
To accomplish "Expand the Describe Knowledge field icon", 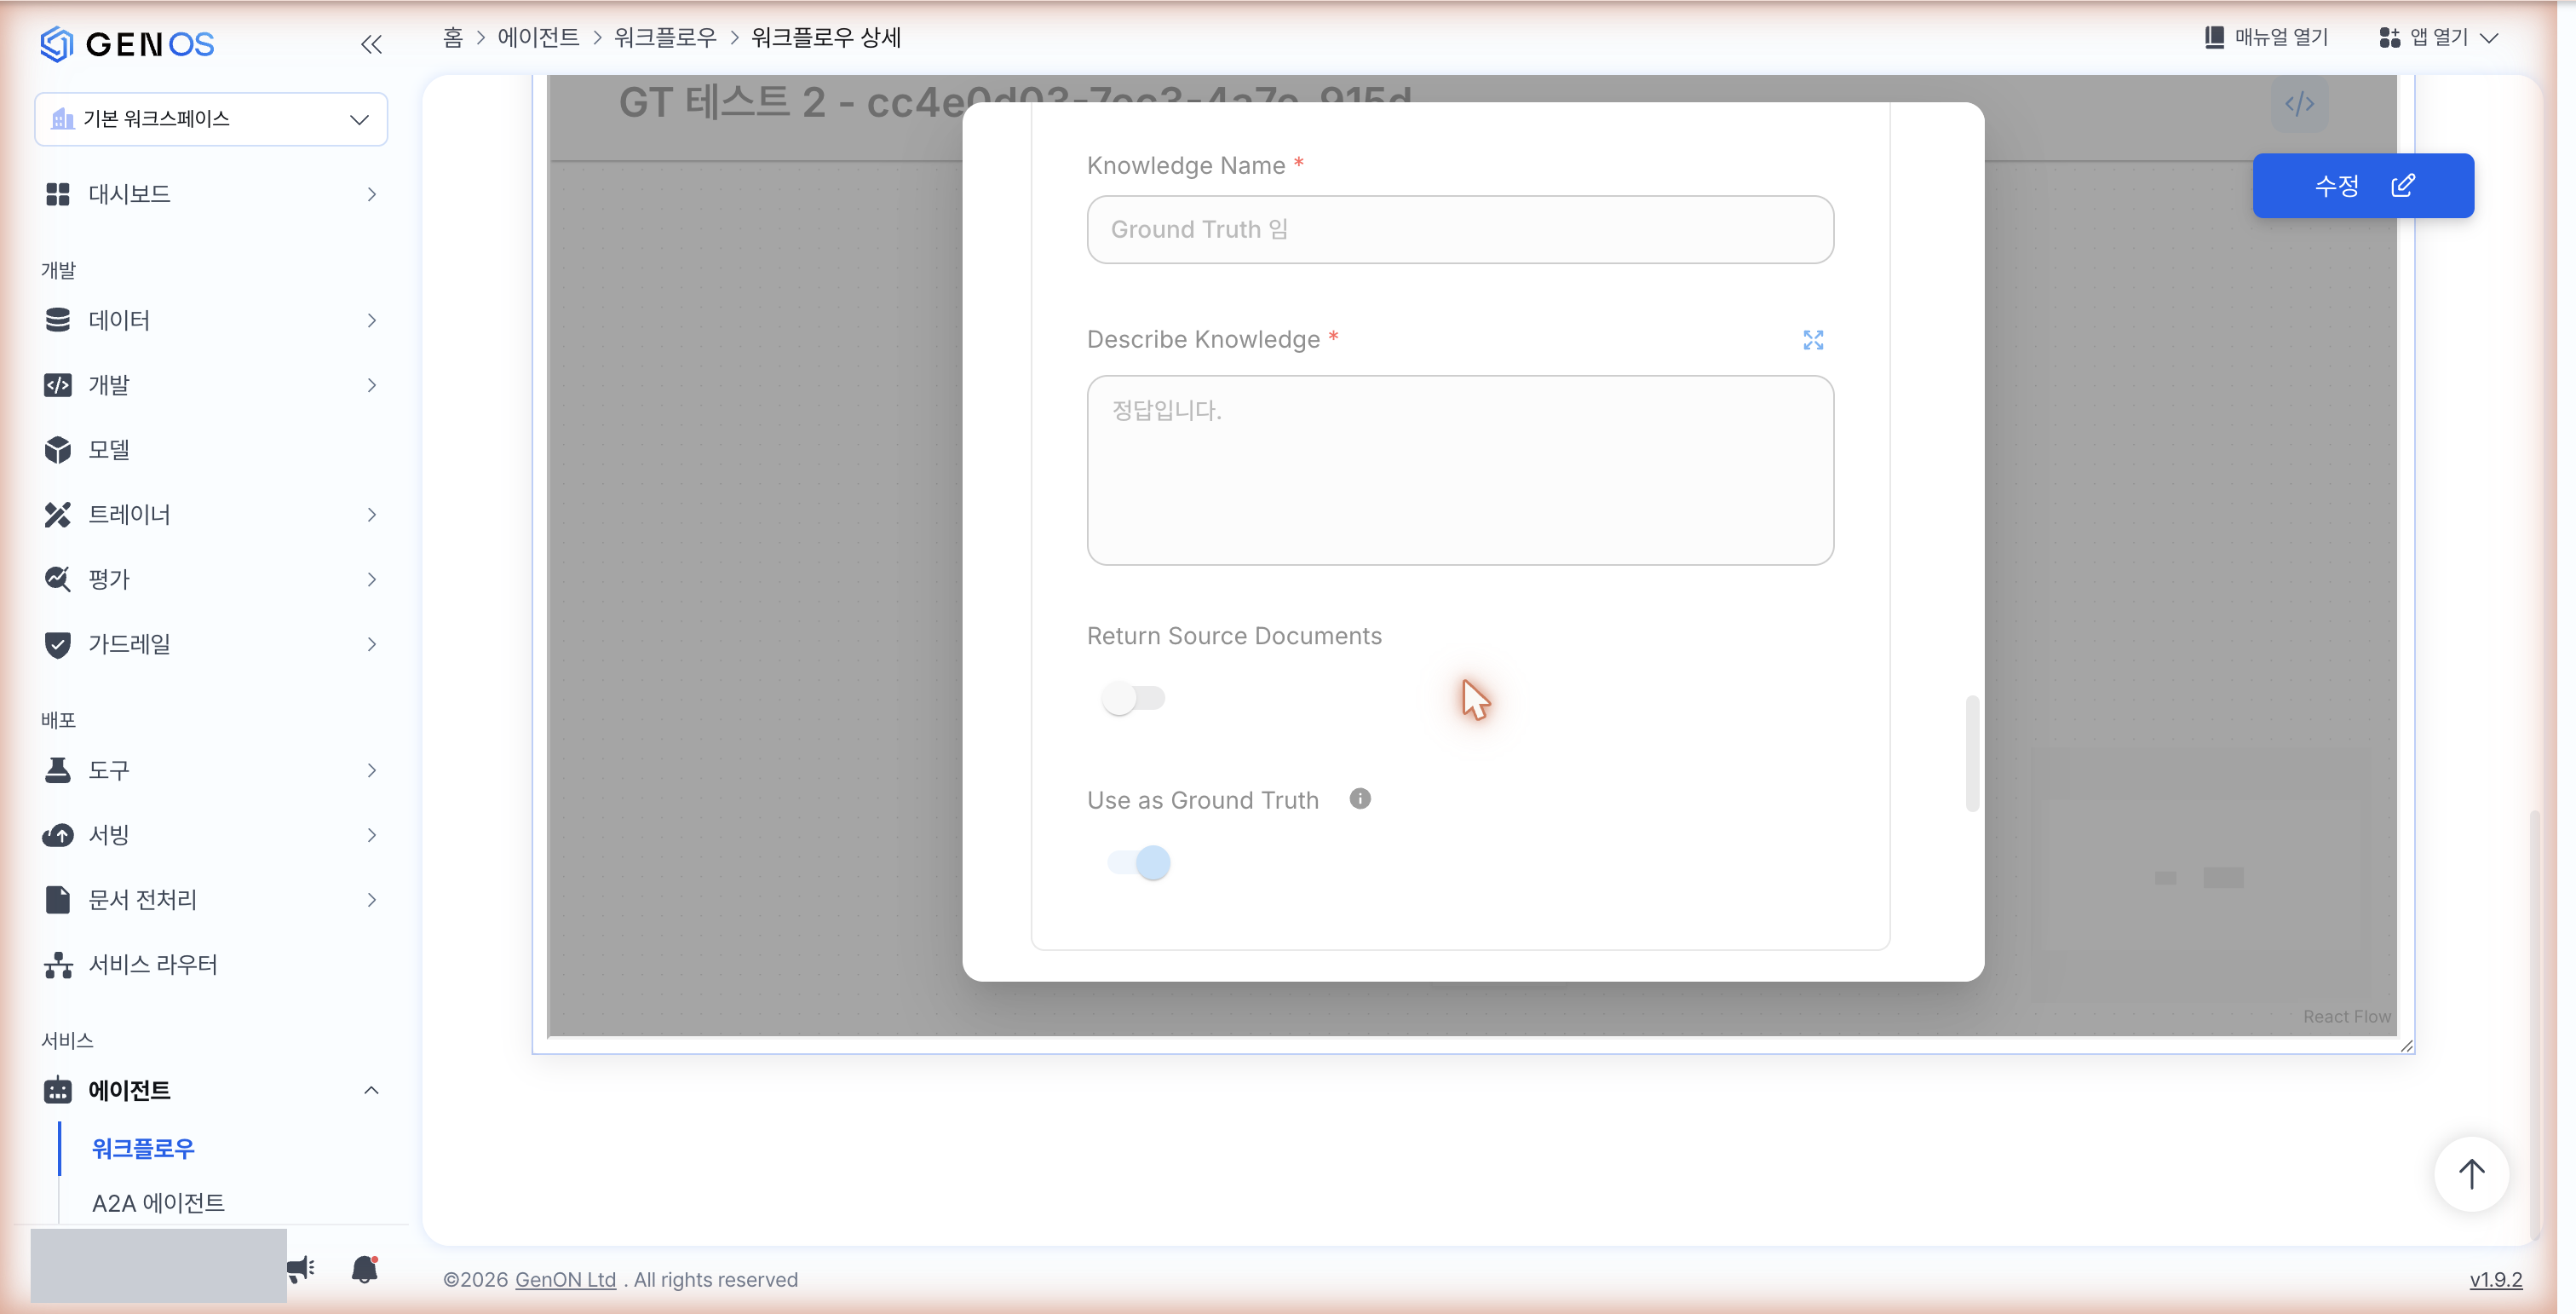I will click(1813, 340).
